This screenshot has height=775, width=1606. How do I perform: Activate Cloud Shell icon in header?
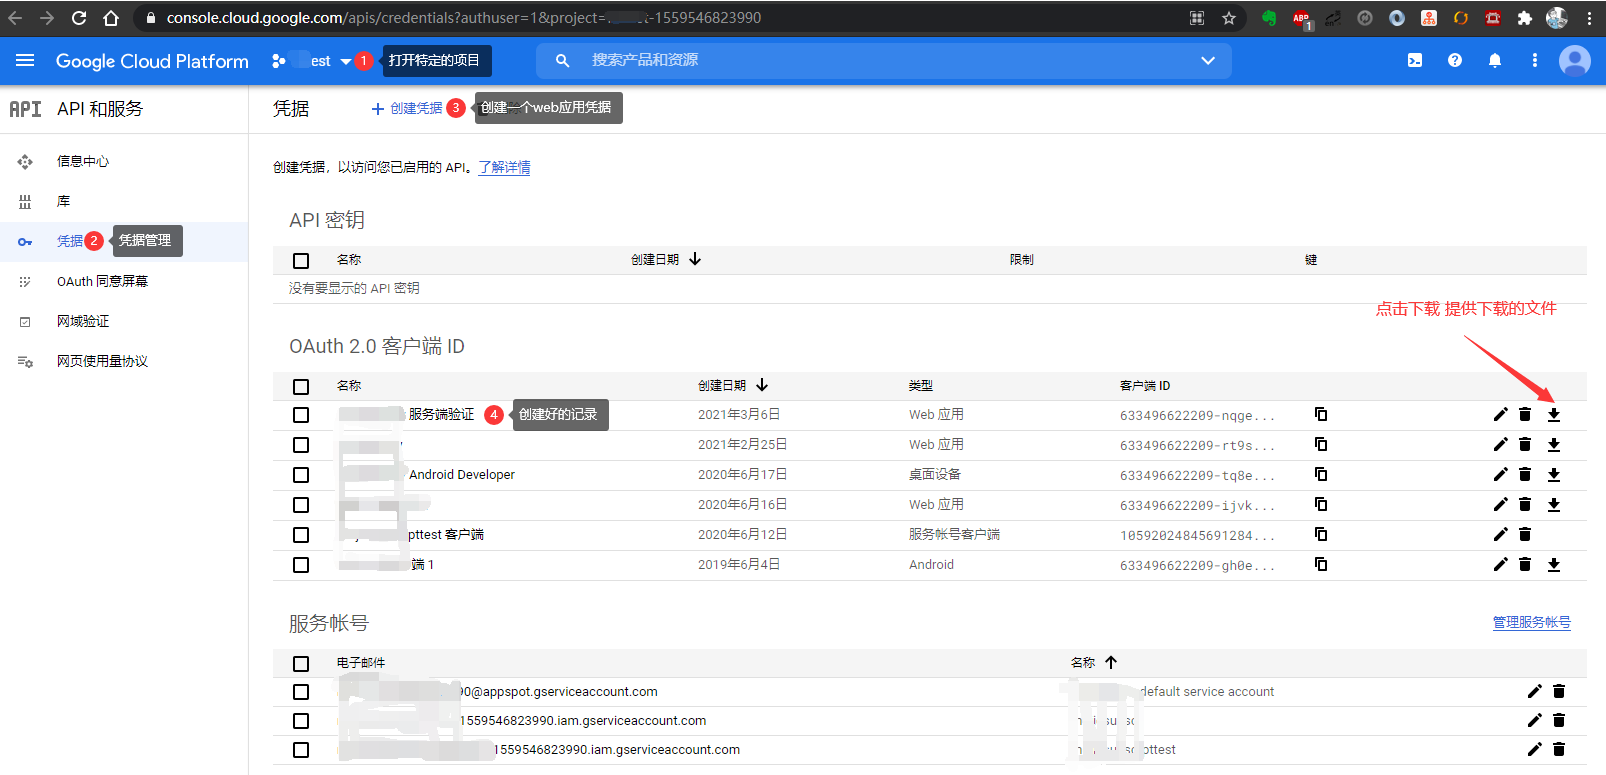click(1415, 61)
